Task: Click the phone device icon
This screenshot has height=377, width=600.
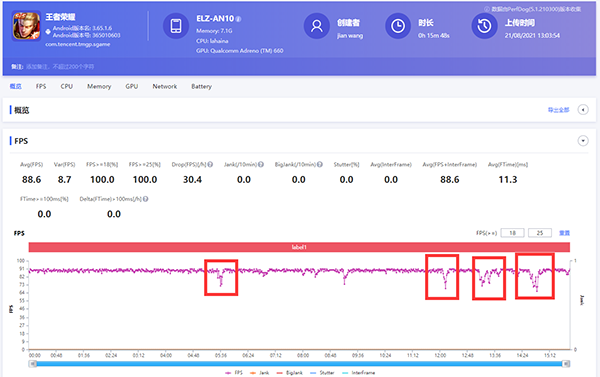Action: [x=176, y=26]
